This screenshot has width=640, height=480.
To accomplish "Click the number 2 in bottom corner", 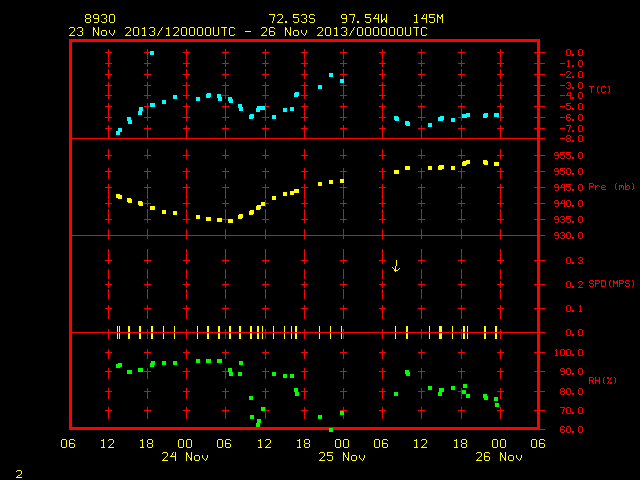I will pyautogui.click(x=19, y=474).
